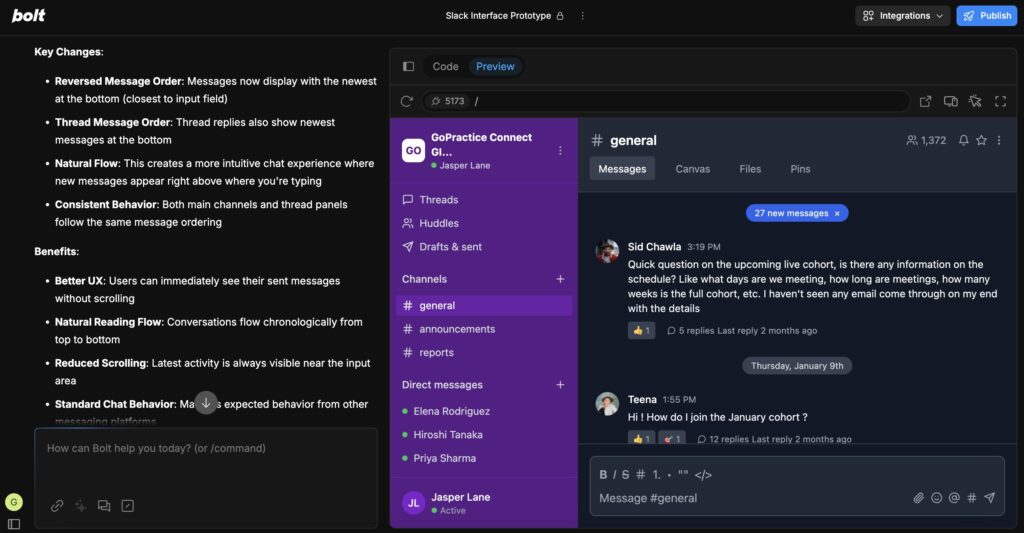Screen dimensions: 1024x533
Task: Attach a link in Bolt prompt
Action: pyautogui.click(x=57, y=506)
